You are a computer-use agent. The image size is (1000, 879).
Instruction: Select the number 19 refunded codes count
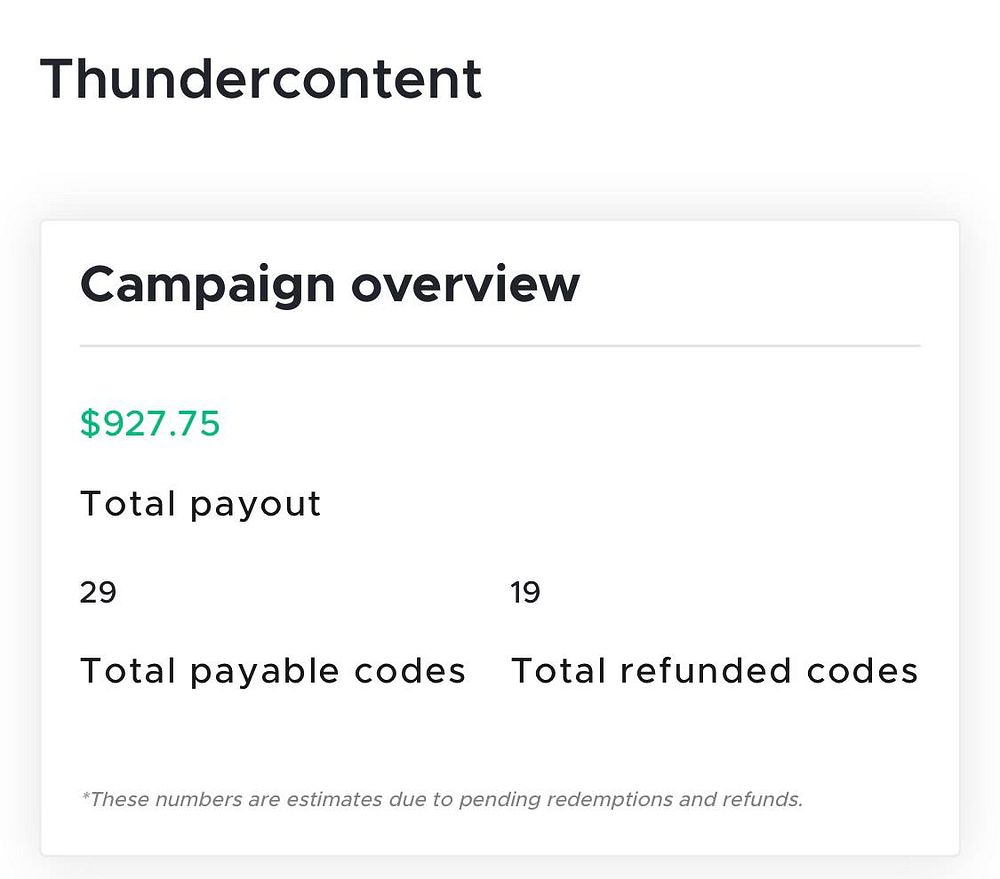click(x=525, y=593)
